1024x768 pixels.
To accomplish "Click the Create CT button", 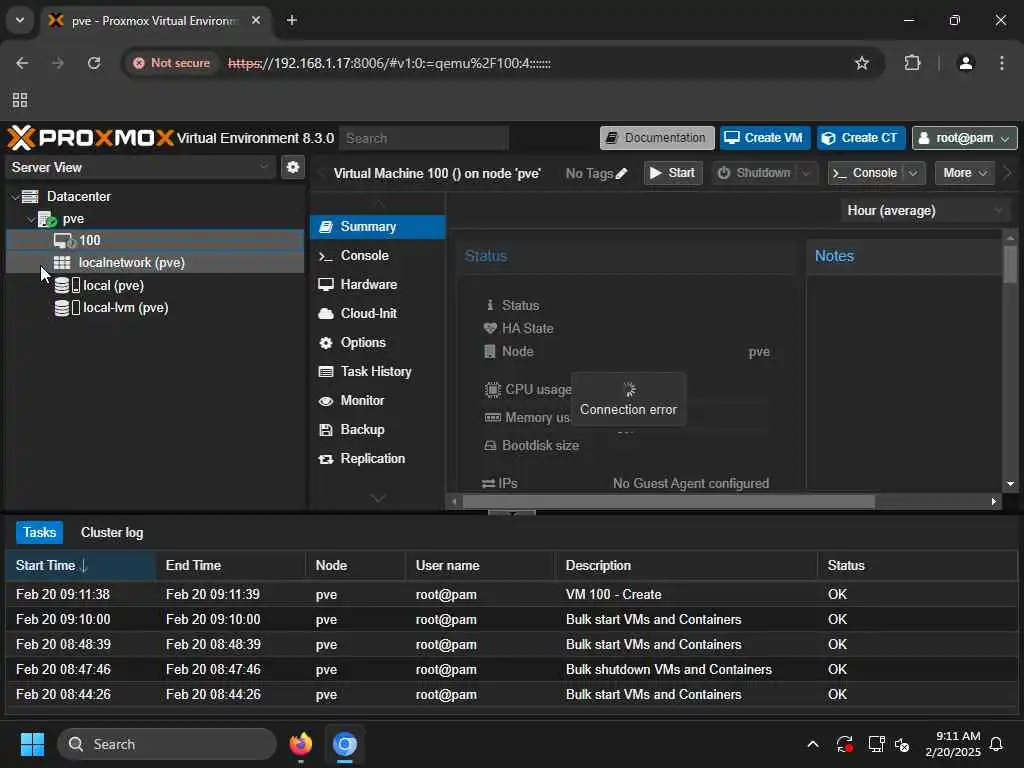I will click(x=861, y=138).
